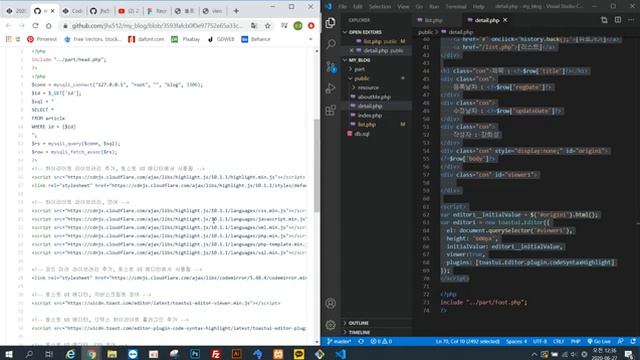
Task: Open the Terminal menu in VS Code
Action: pos(456,7)
